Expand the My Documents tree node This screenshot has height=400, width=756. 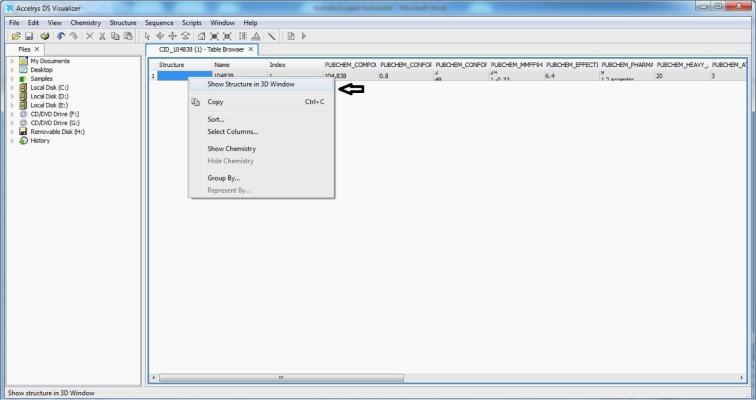tap(13, 61)
